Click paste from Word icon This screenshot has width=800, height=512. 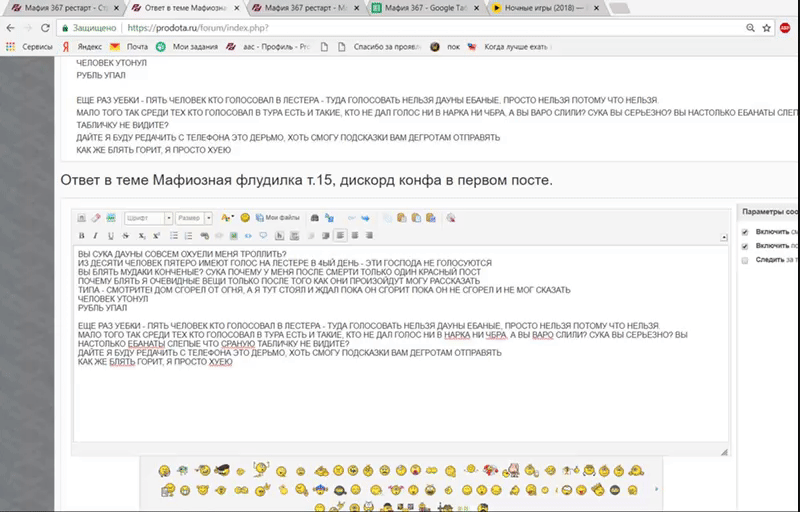(x=431, y=218)
